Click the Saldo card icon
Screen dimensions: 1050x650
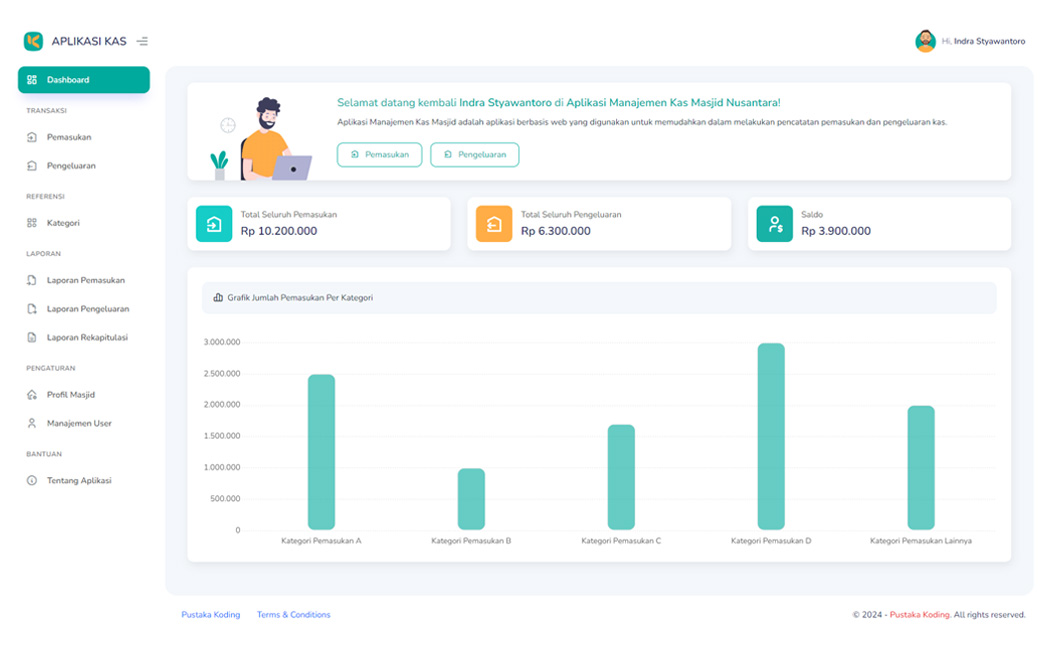pos(774,224)
